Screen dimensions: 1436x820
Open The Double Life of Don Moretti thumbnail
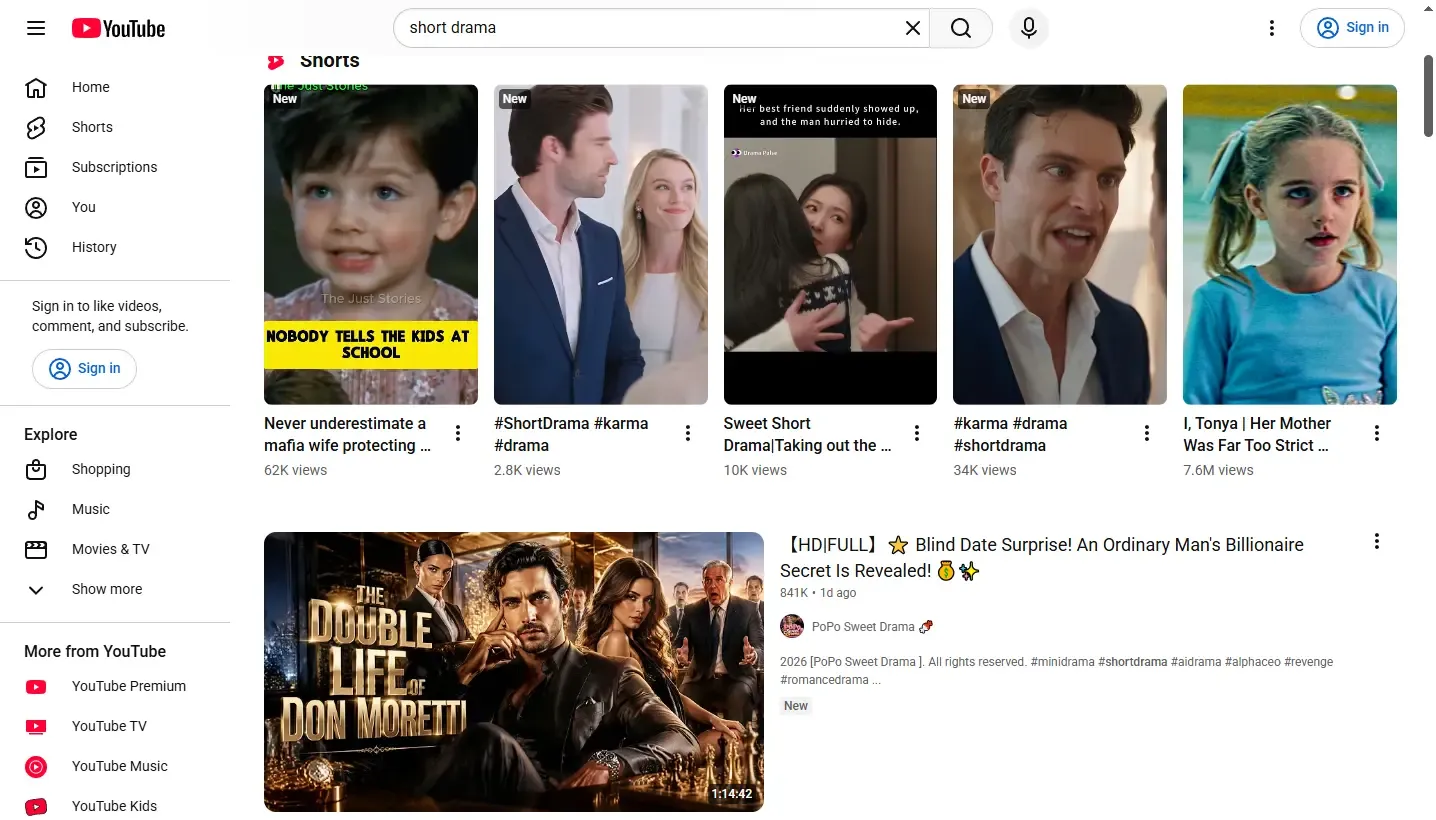(514, 672)
